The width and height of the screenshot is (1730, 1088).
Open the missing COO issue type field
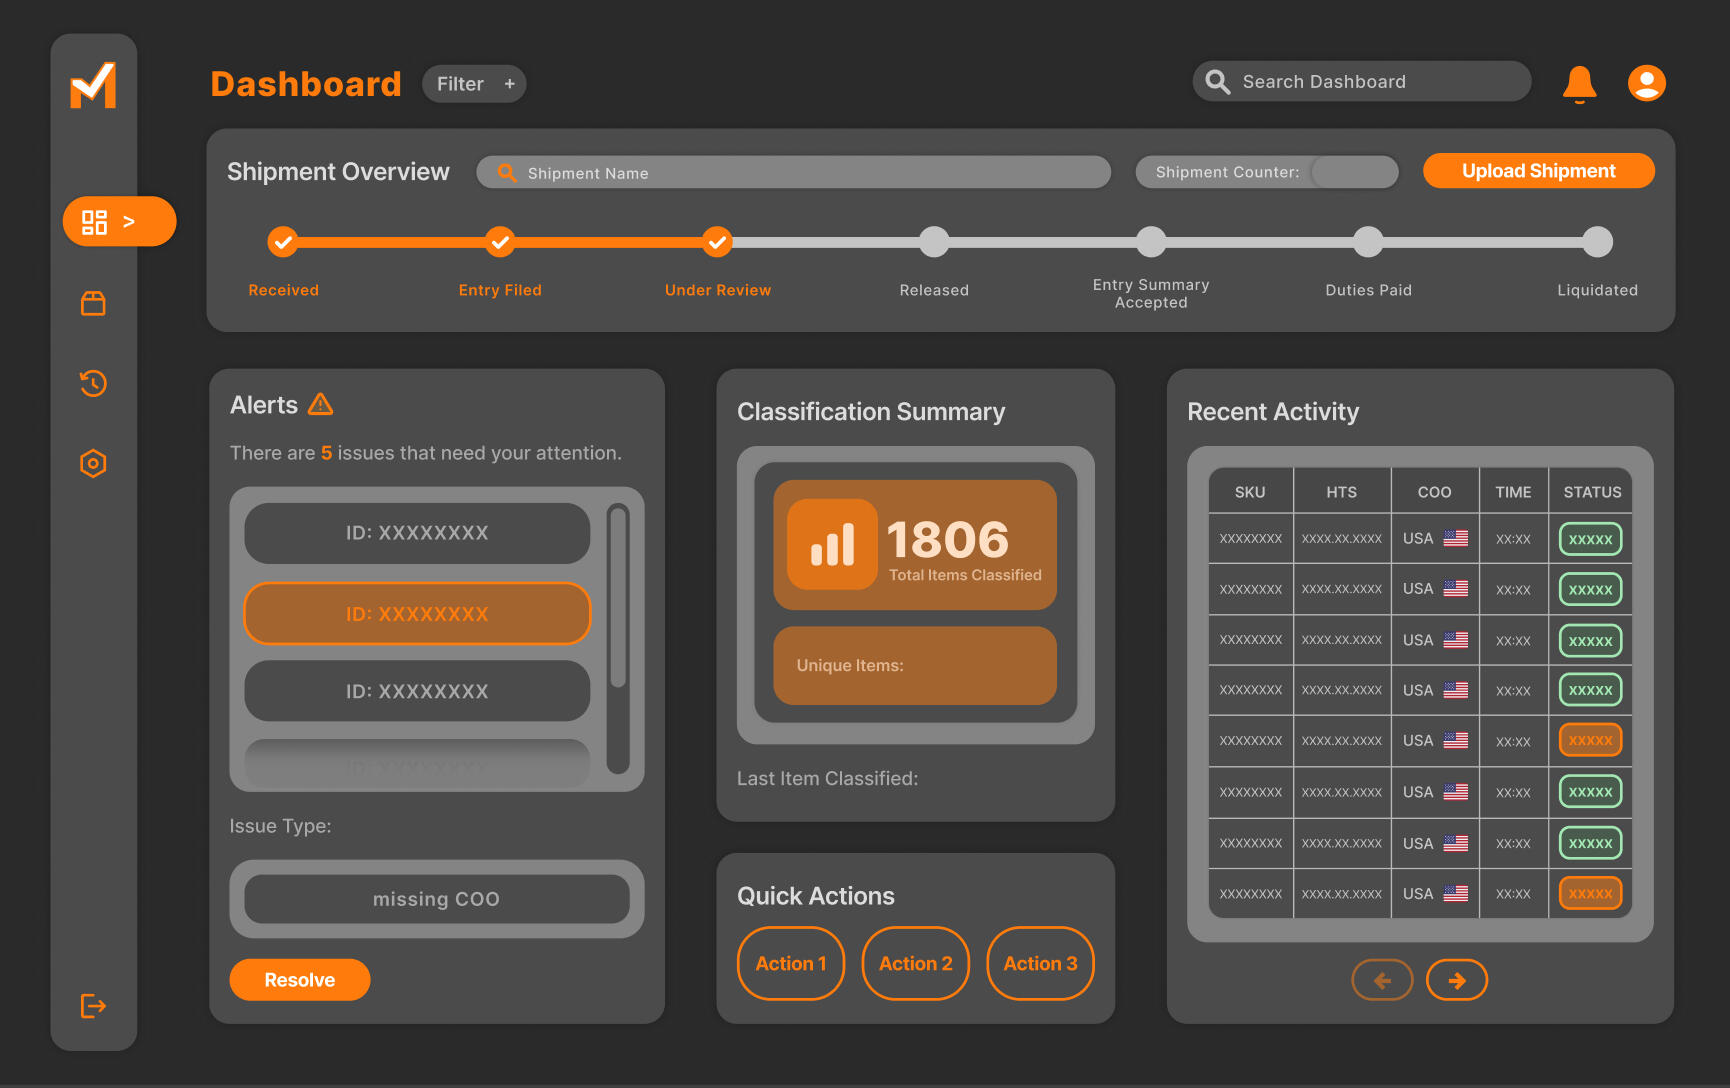click(436, 899)
